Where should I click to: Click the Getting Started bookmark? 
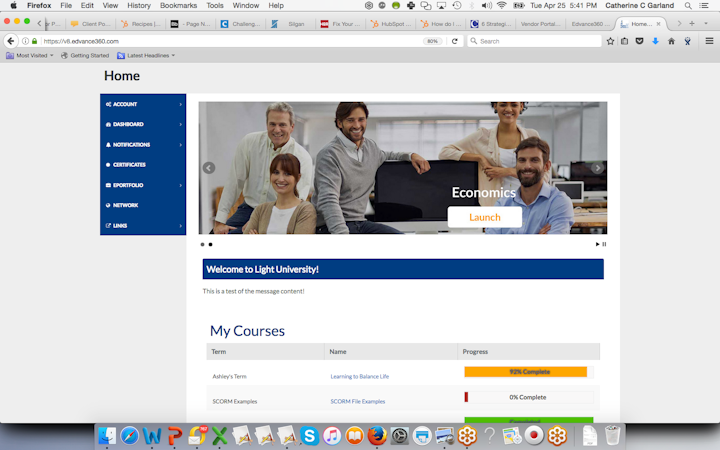click(x=85, y=56)
